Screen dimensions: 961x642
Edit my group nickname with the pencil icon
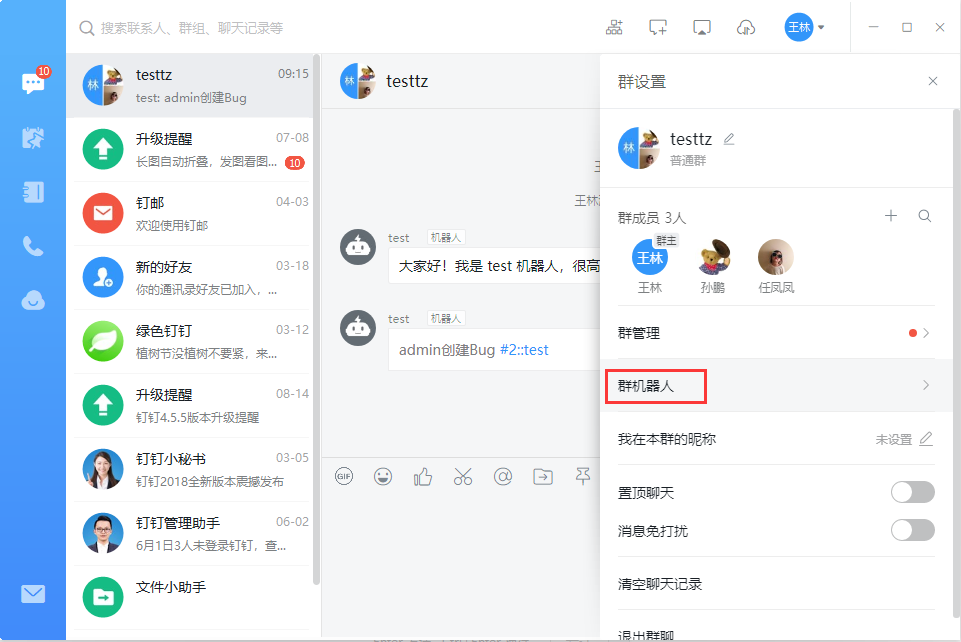pyautogui.click(x=926, y=439)
